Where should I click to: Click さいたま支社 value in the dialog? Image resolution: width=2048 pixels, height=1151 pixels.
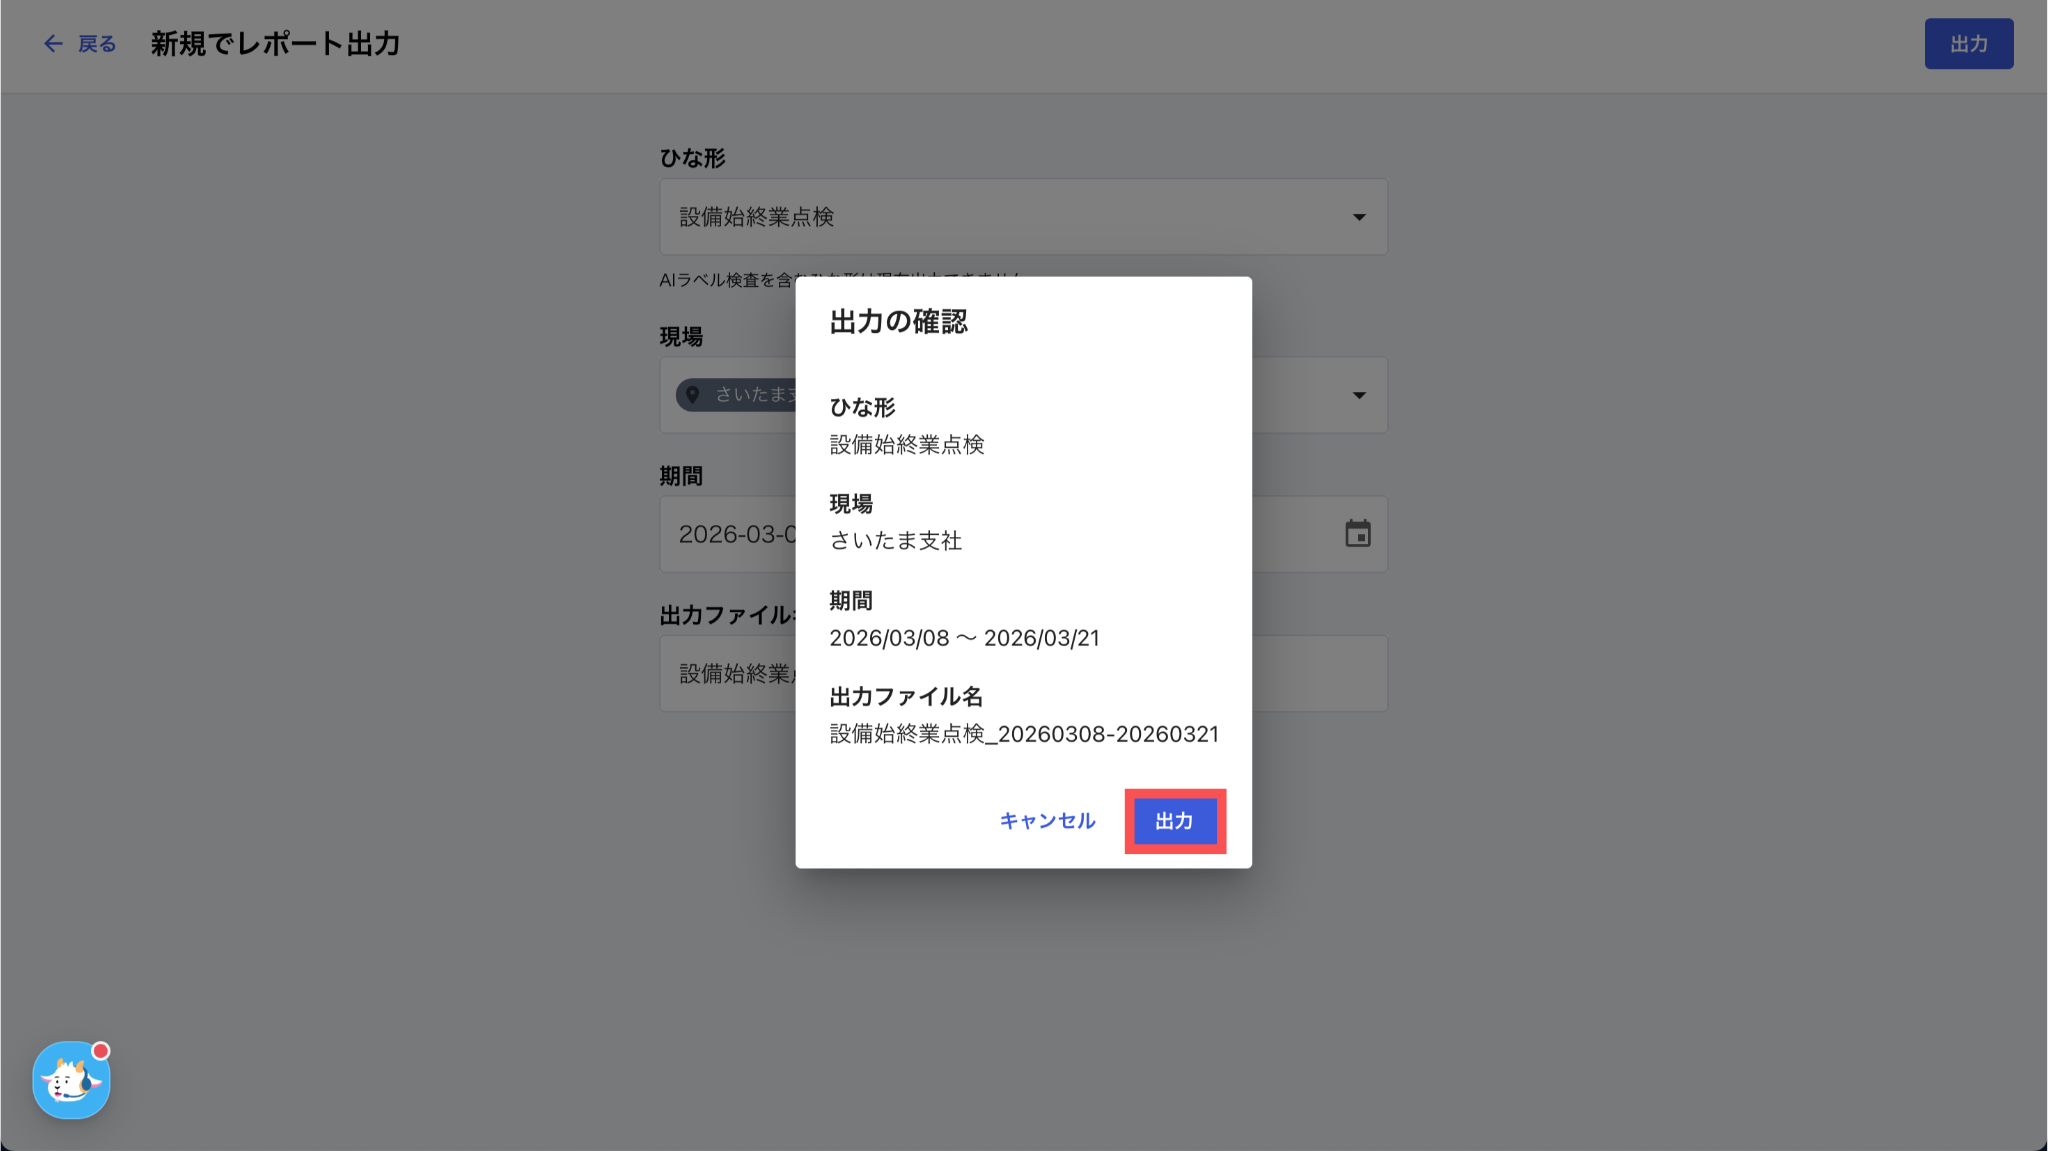click(895, 541)
